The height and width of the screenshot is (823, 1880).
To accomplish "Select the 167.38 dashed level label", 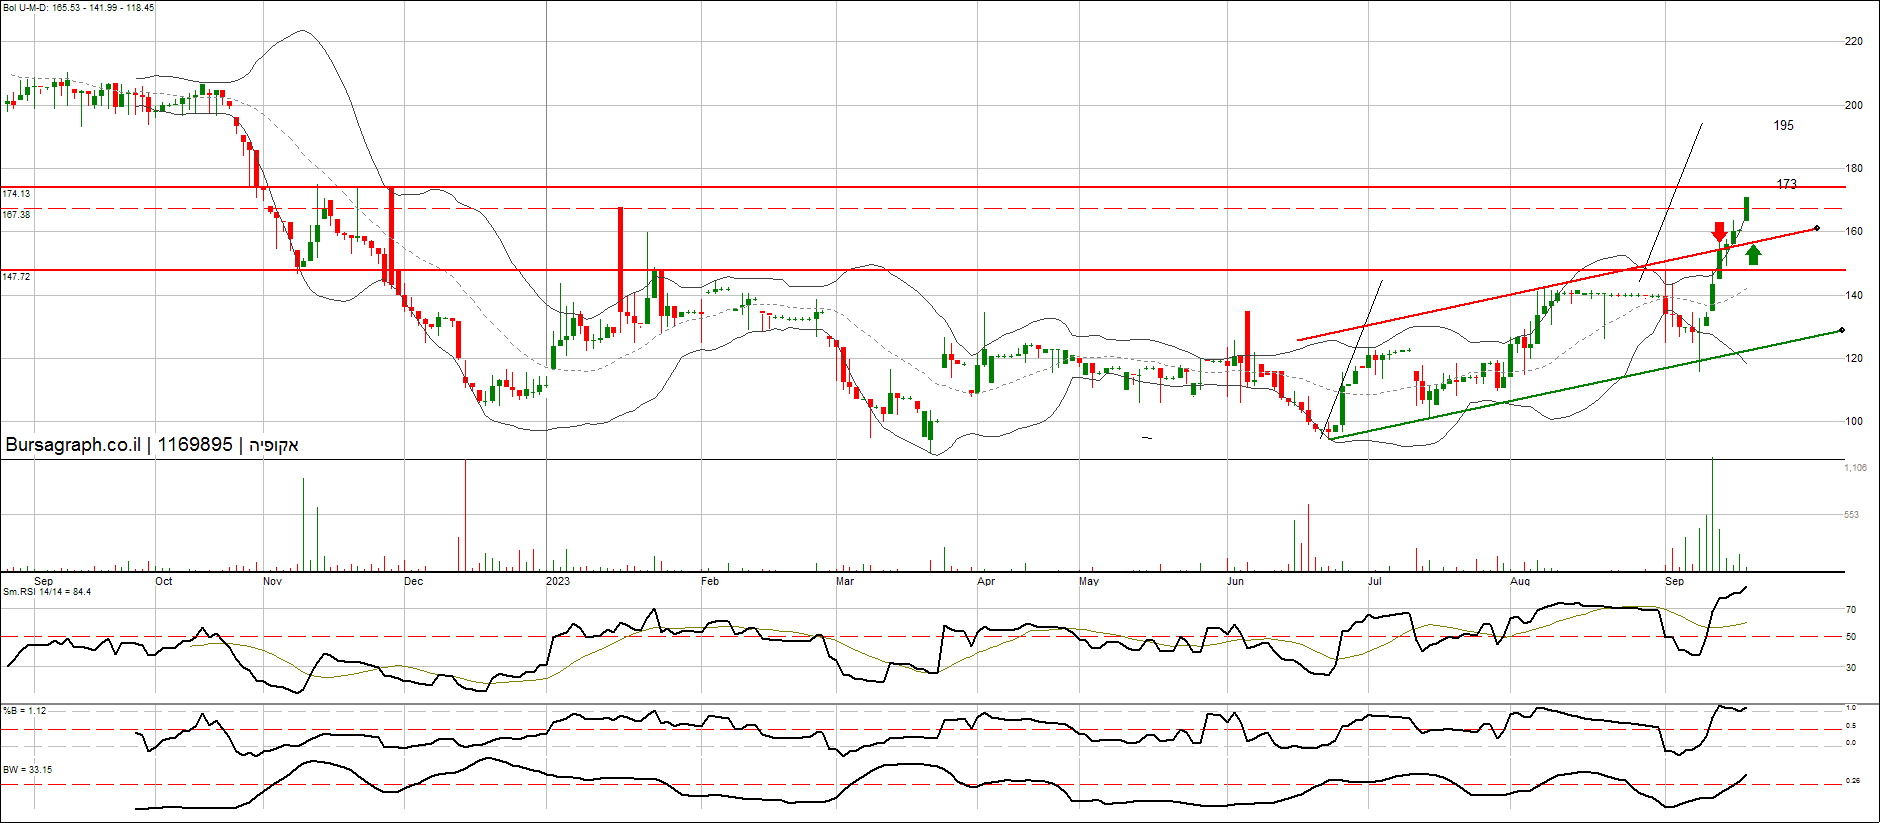I will pos(16,215).
